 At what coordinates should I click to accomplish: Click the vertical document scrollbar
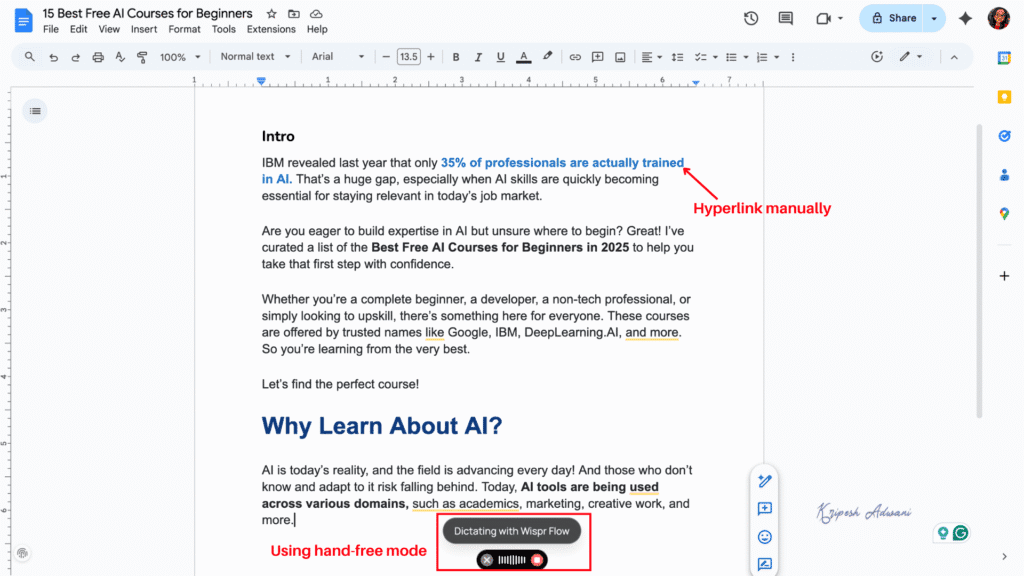point(978,270)
